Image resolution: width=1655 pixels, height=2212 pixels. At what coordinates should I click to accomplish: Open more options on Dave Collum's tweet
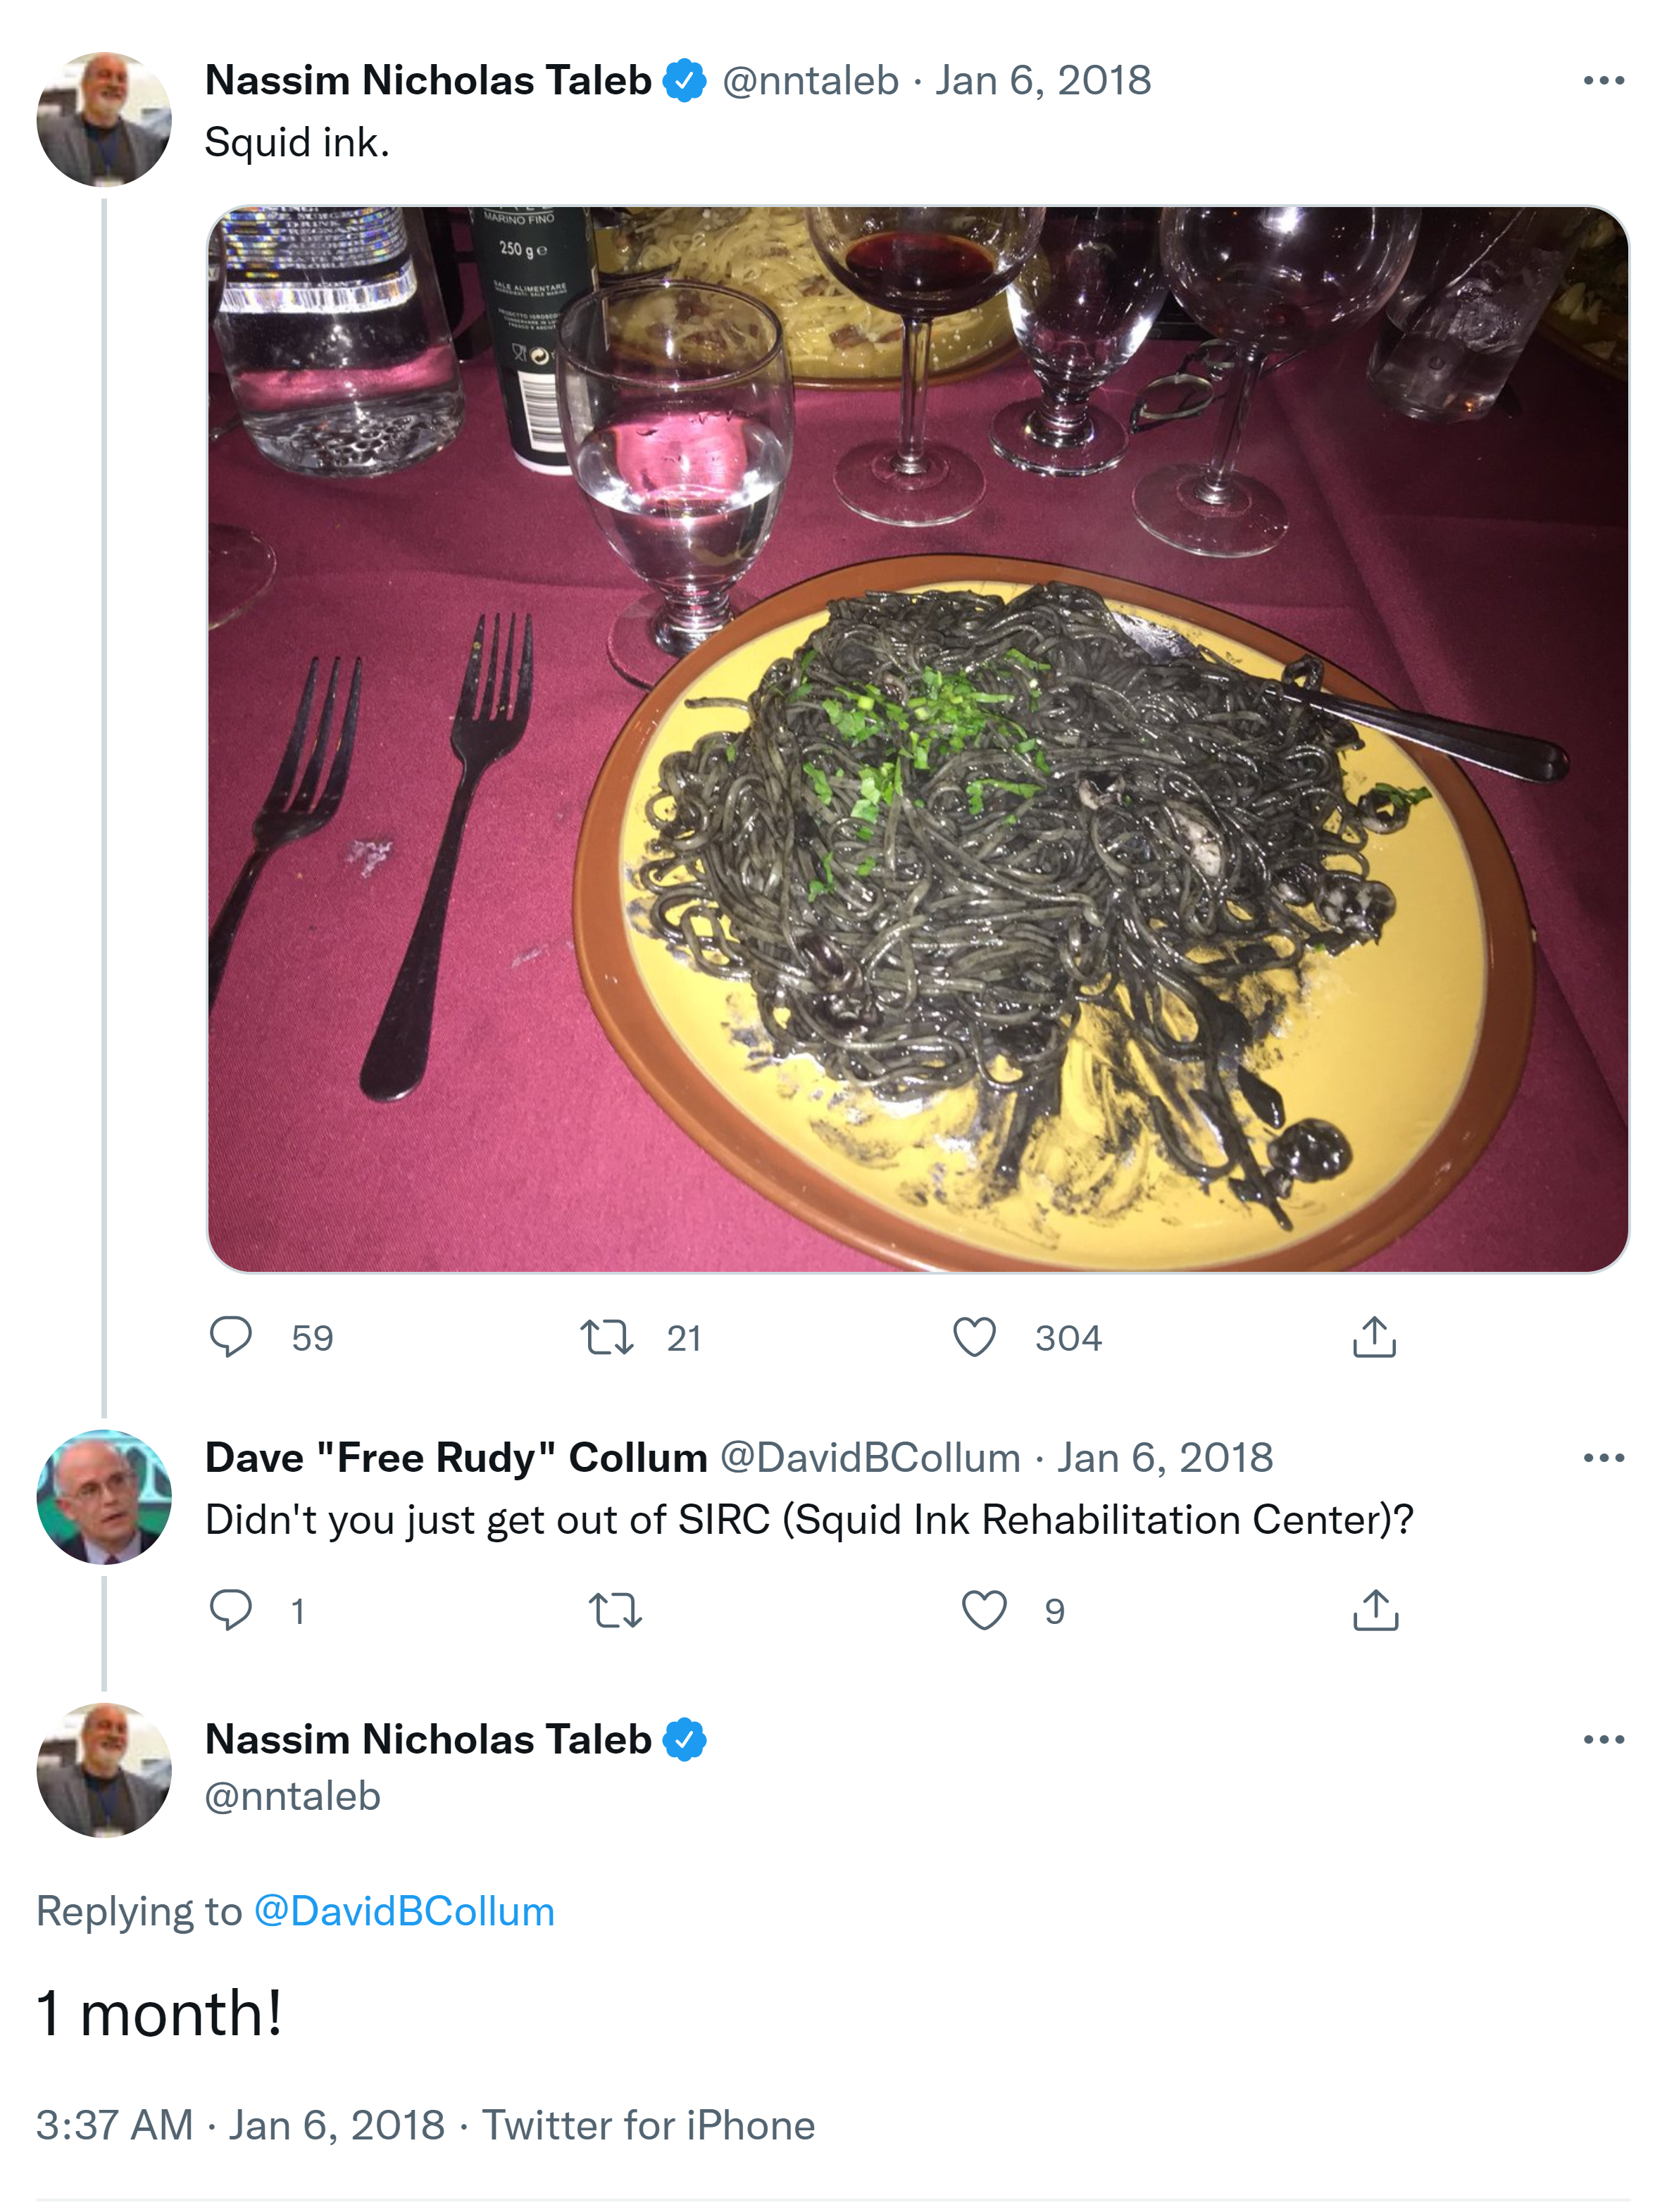click(x=1603, y=1458)
